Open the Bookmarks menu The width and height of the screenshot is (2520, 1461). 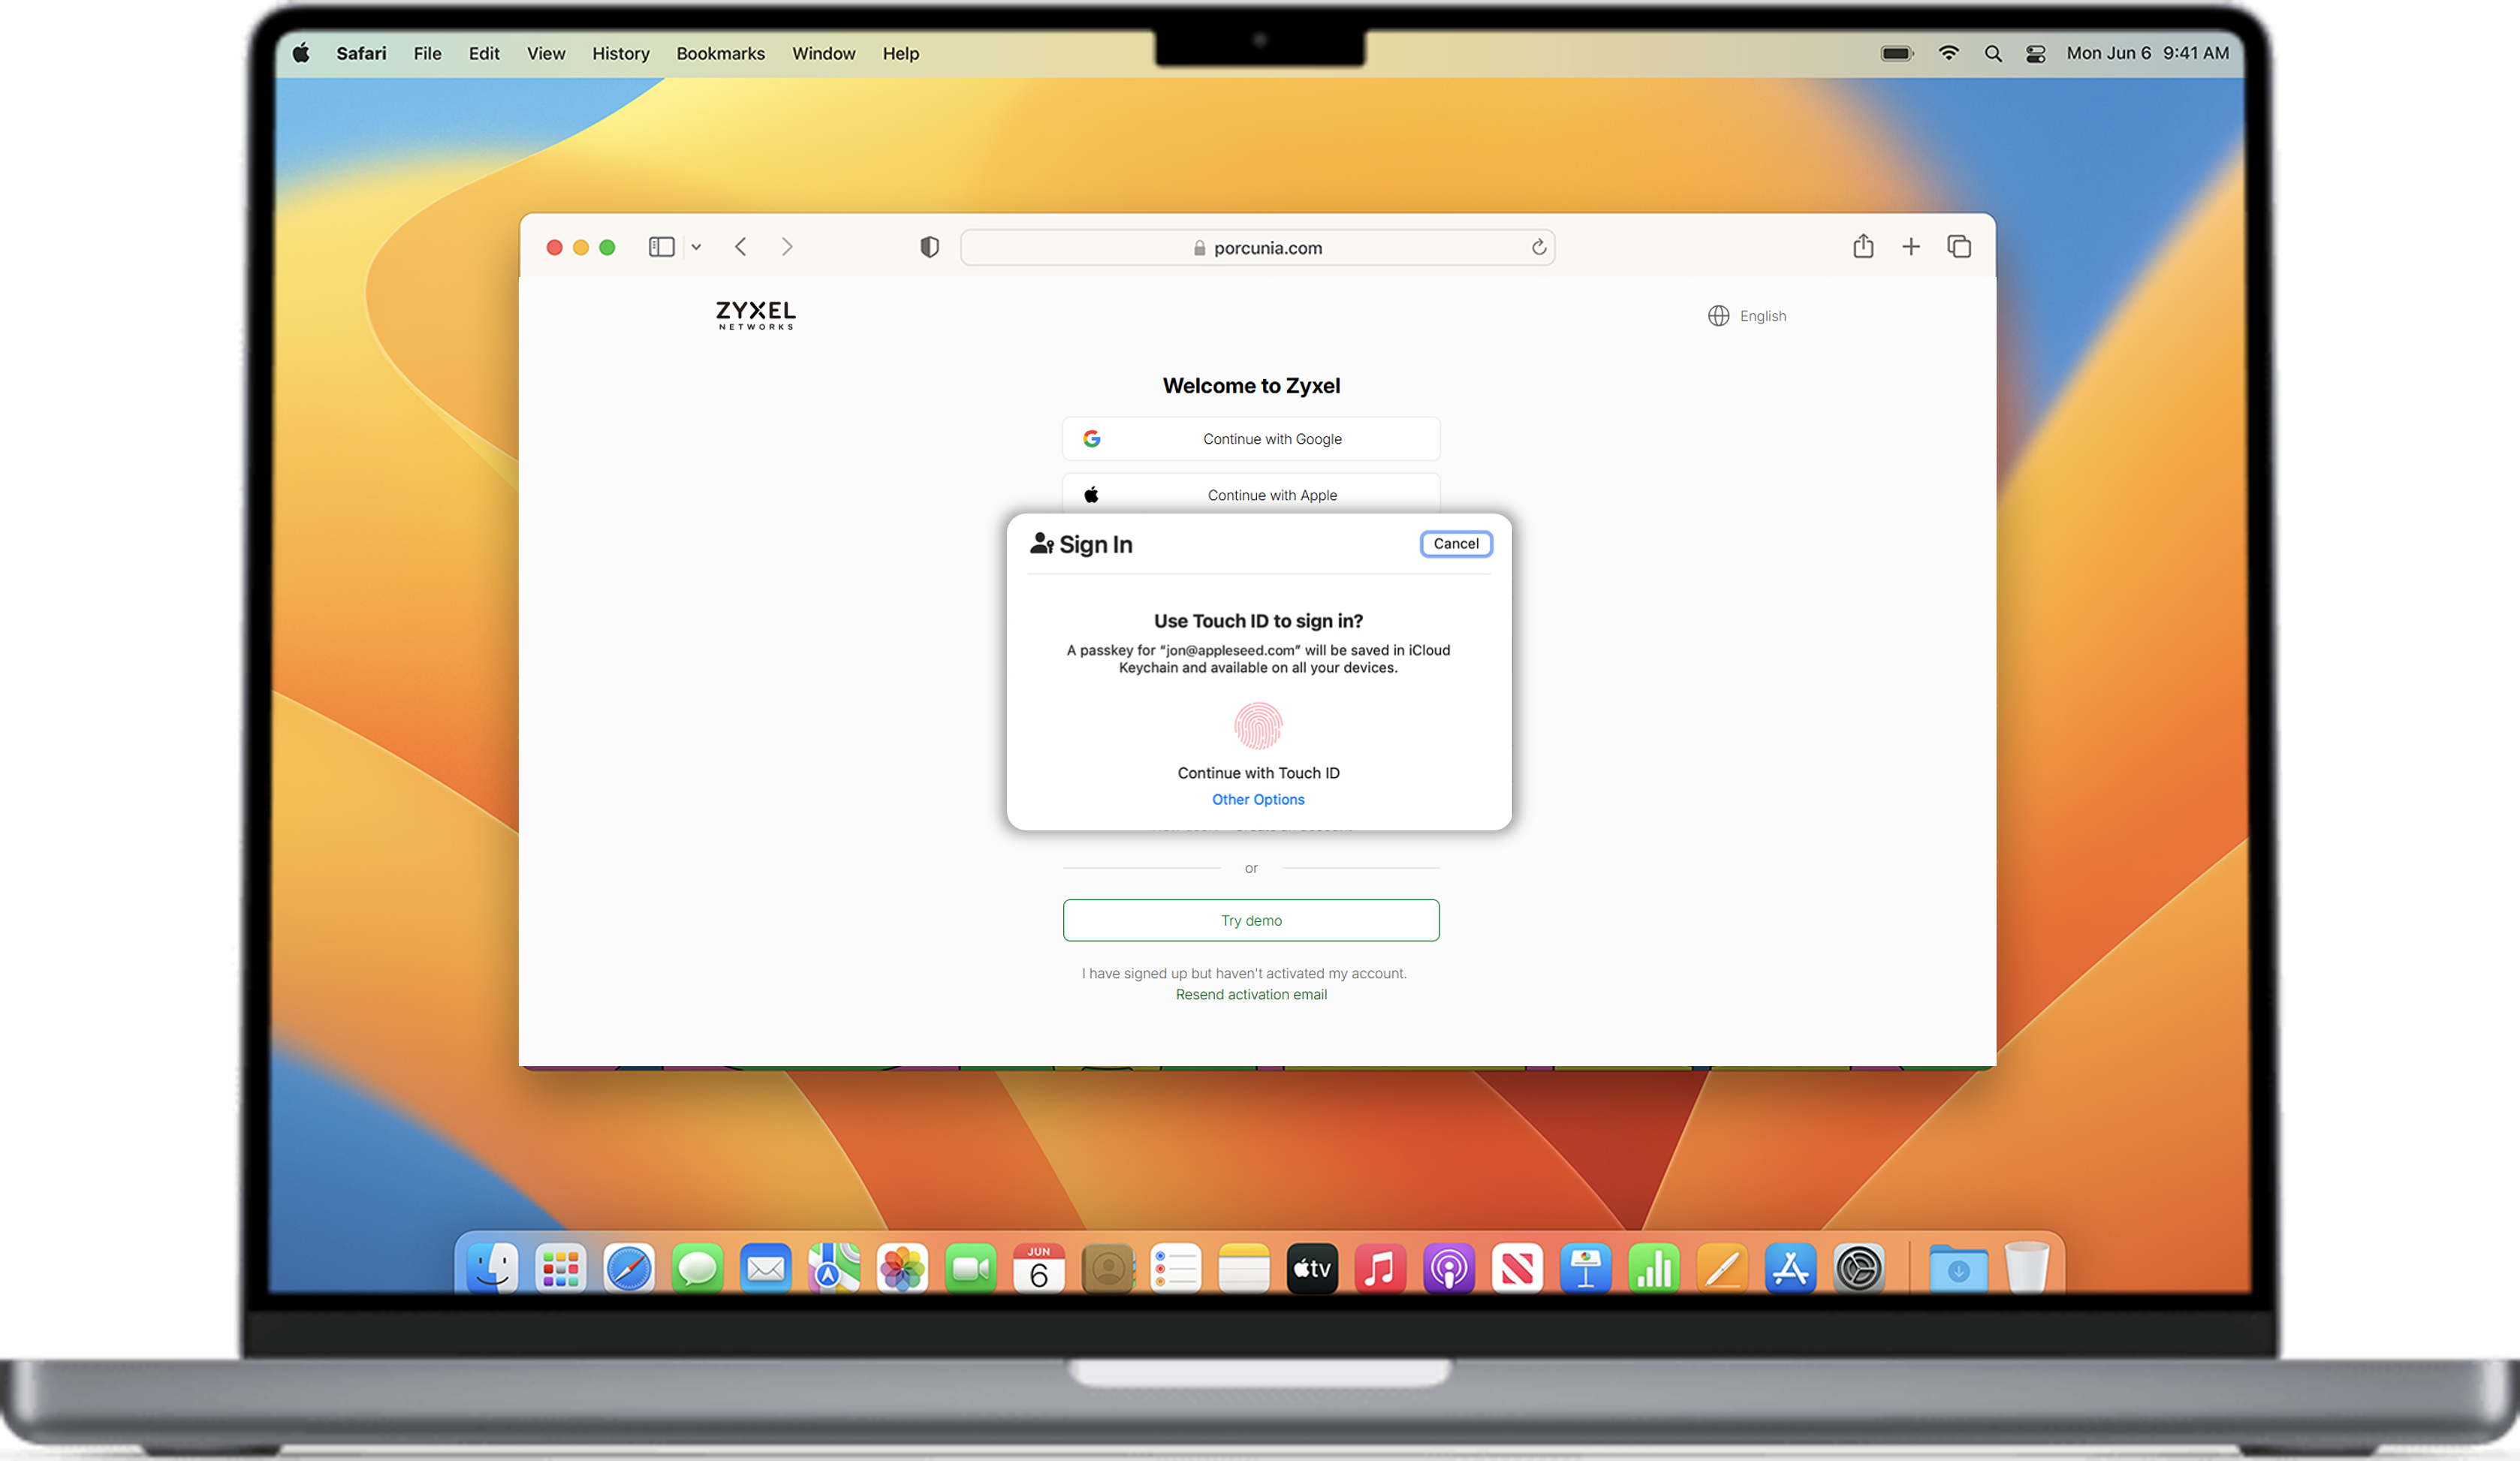[720, 54]
